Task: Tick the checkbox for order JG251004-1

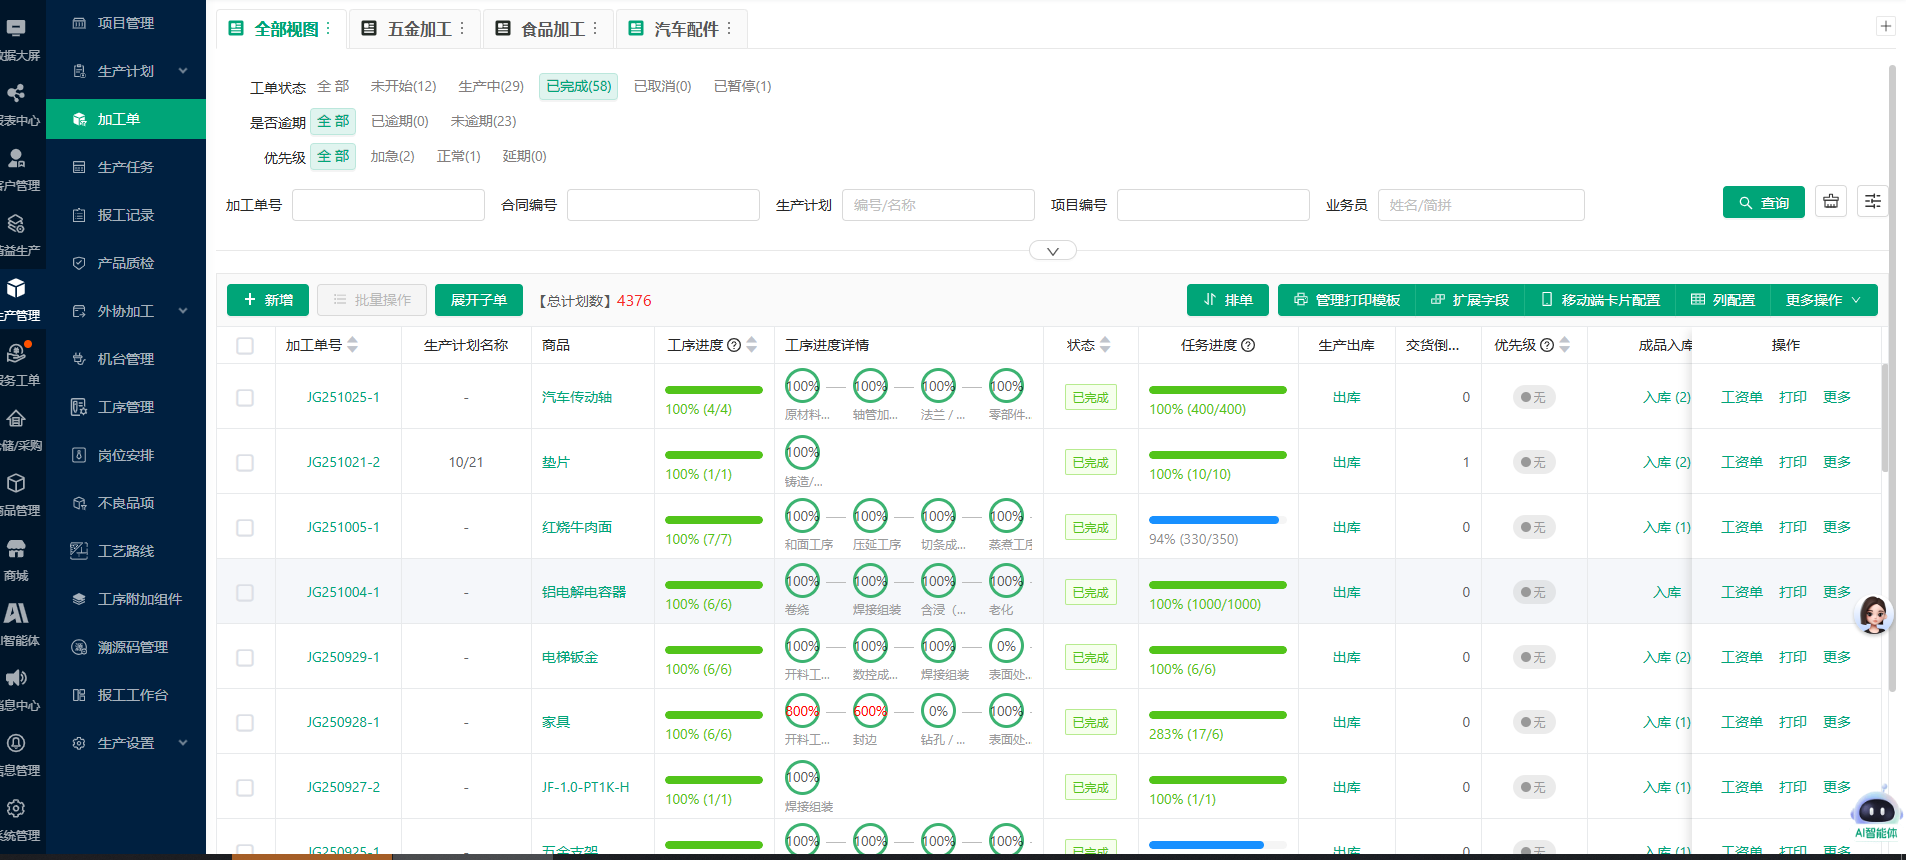Action: 245,593
